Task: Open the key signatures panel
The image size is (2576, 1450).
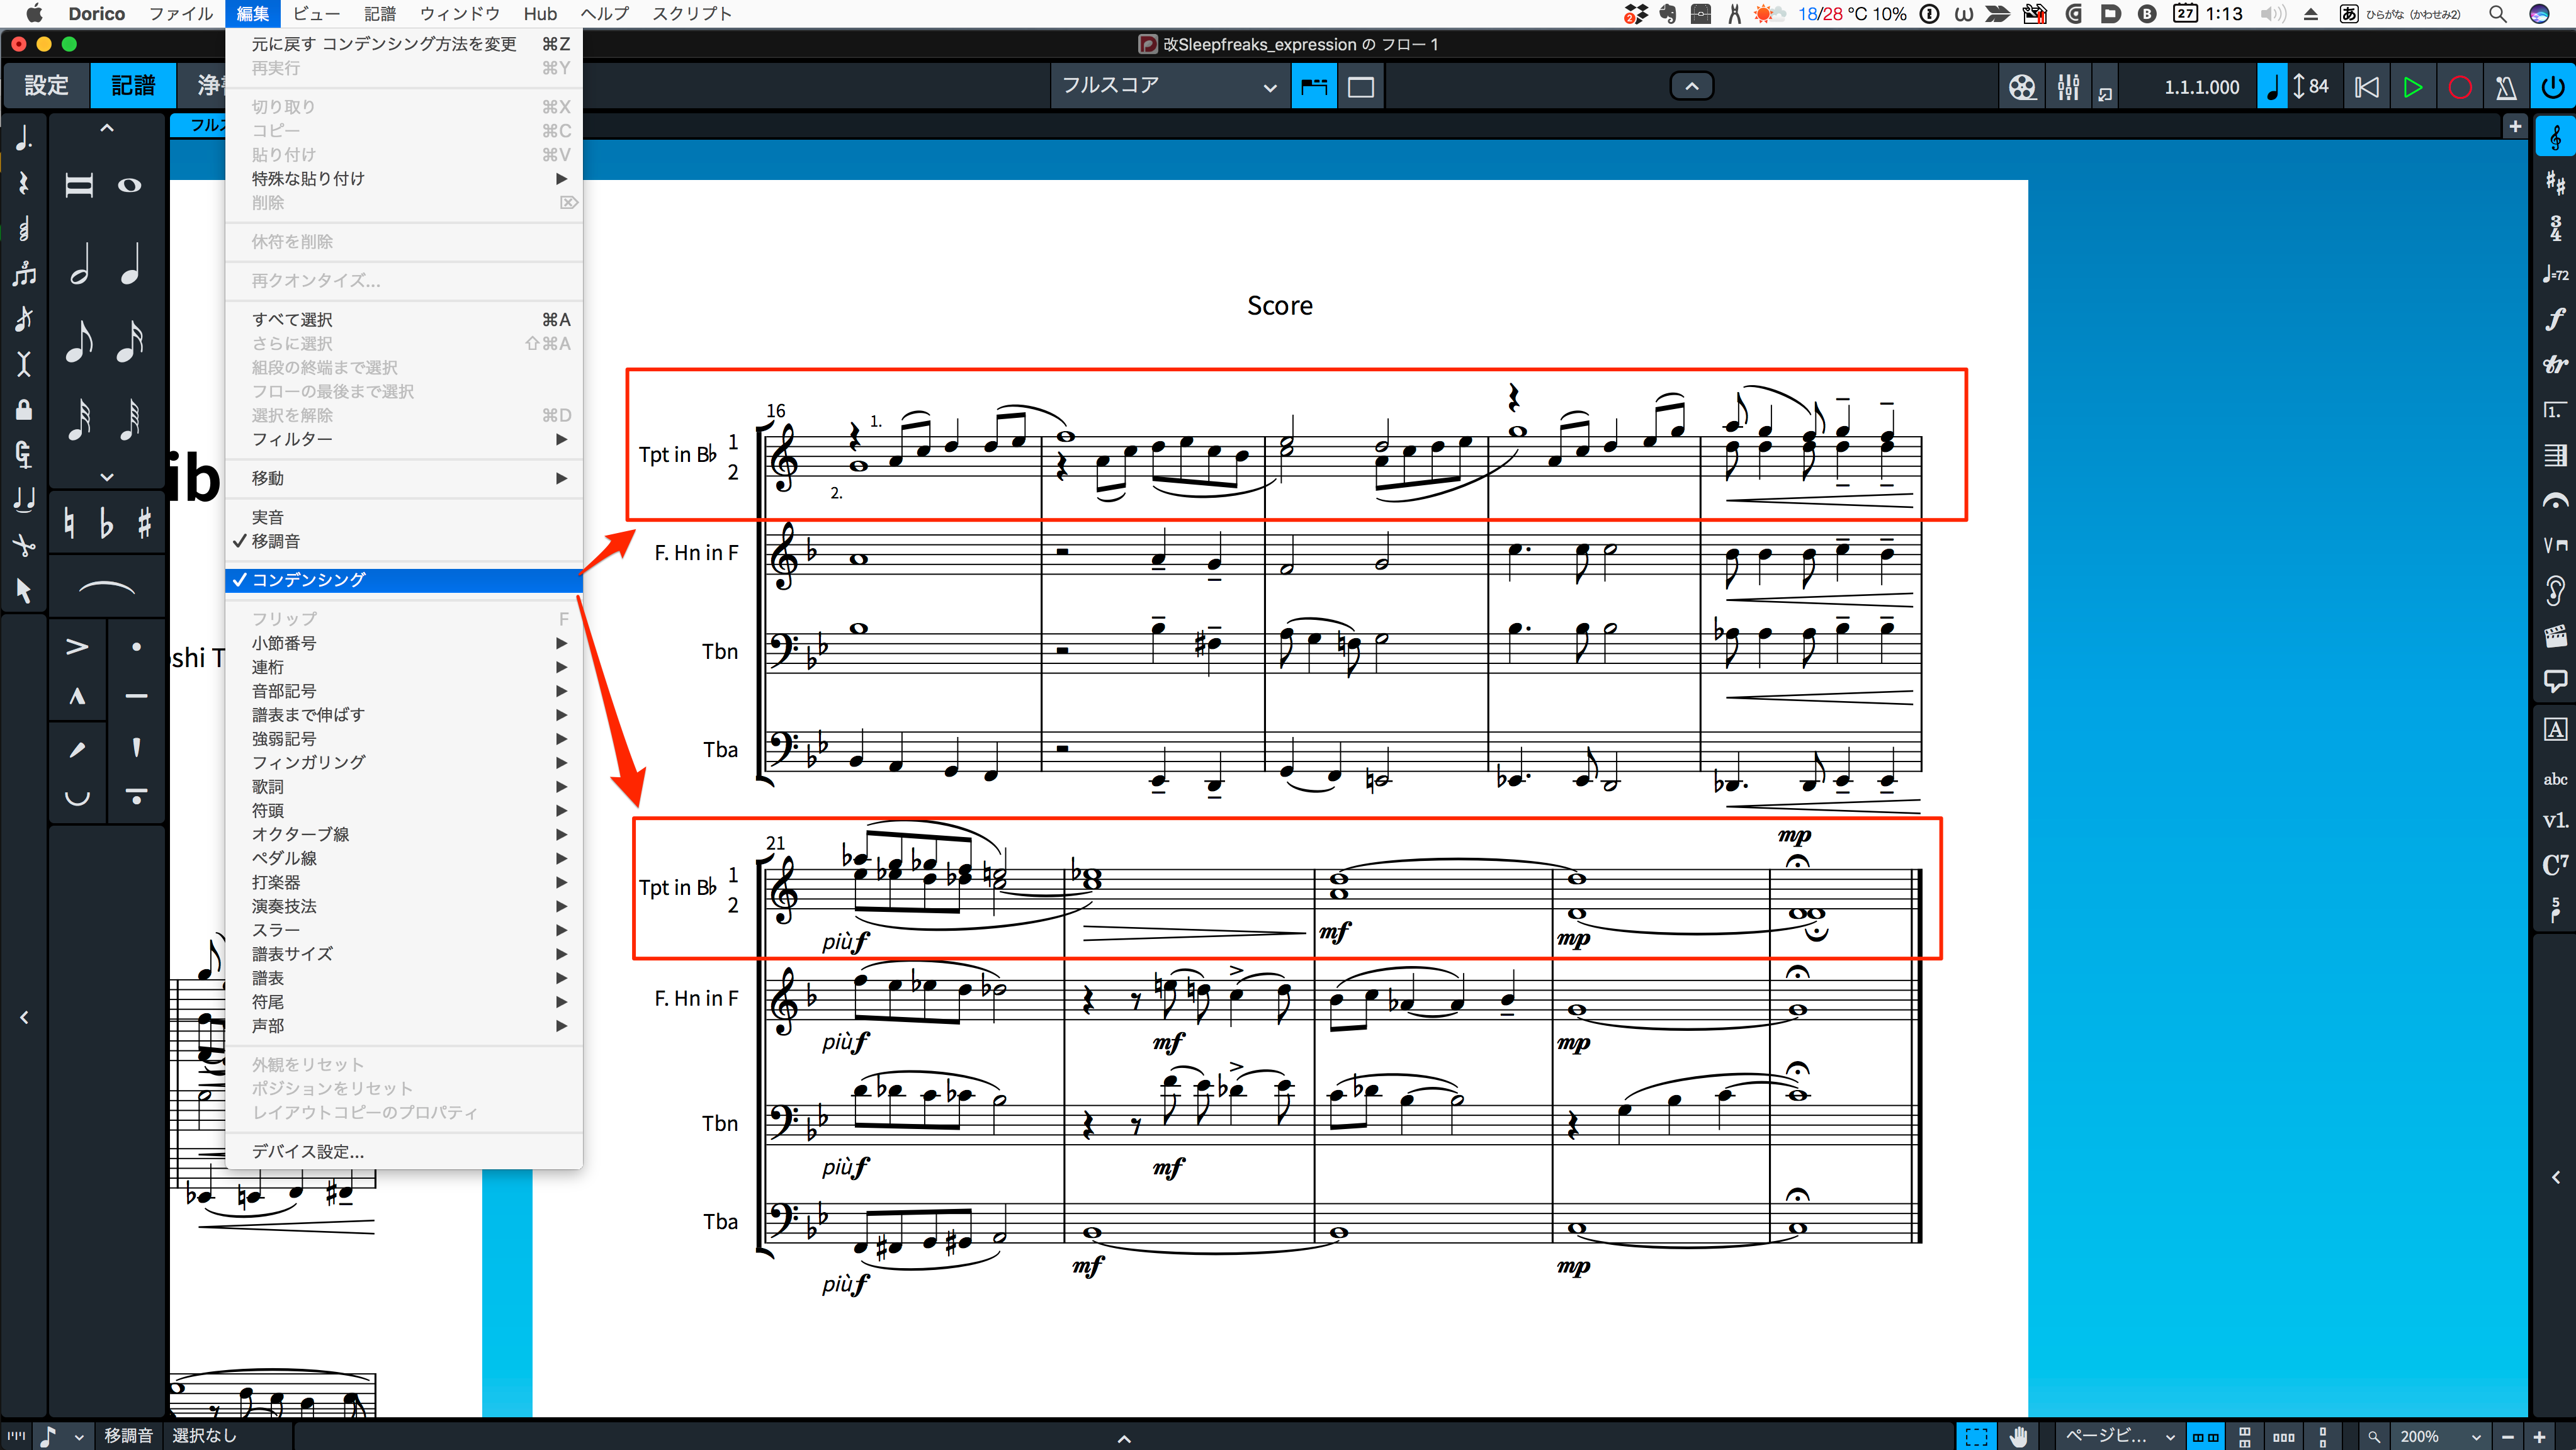Action: [x=2555, y=183]
